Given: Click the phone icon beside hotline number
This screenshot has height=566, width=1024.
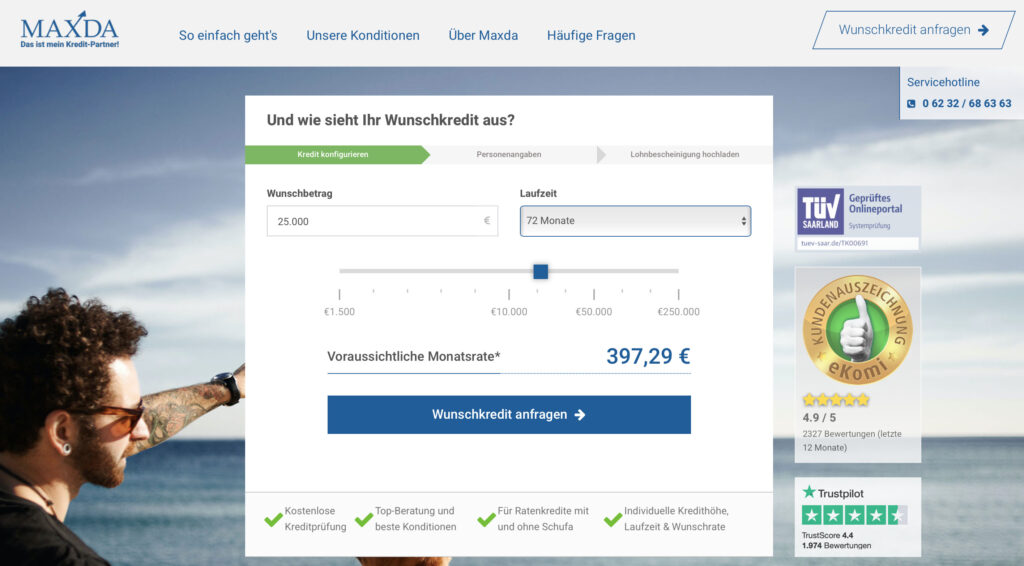Looking at the screenshot, I should click(911, 103).
